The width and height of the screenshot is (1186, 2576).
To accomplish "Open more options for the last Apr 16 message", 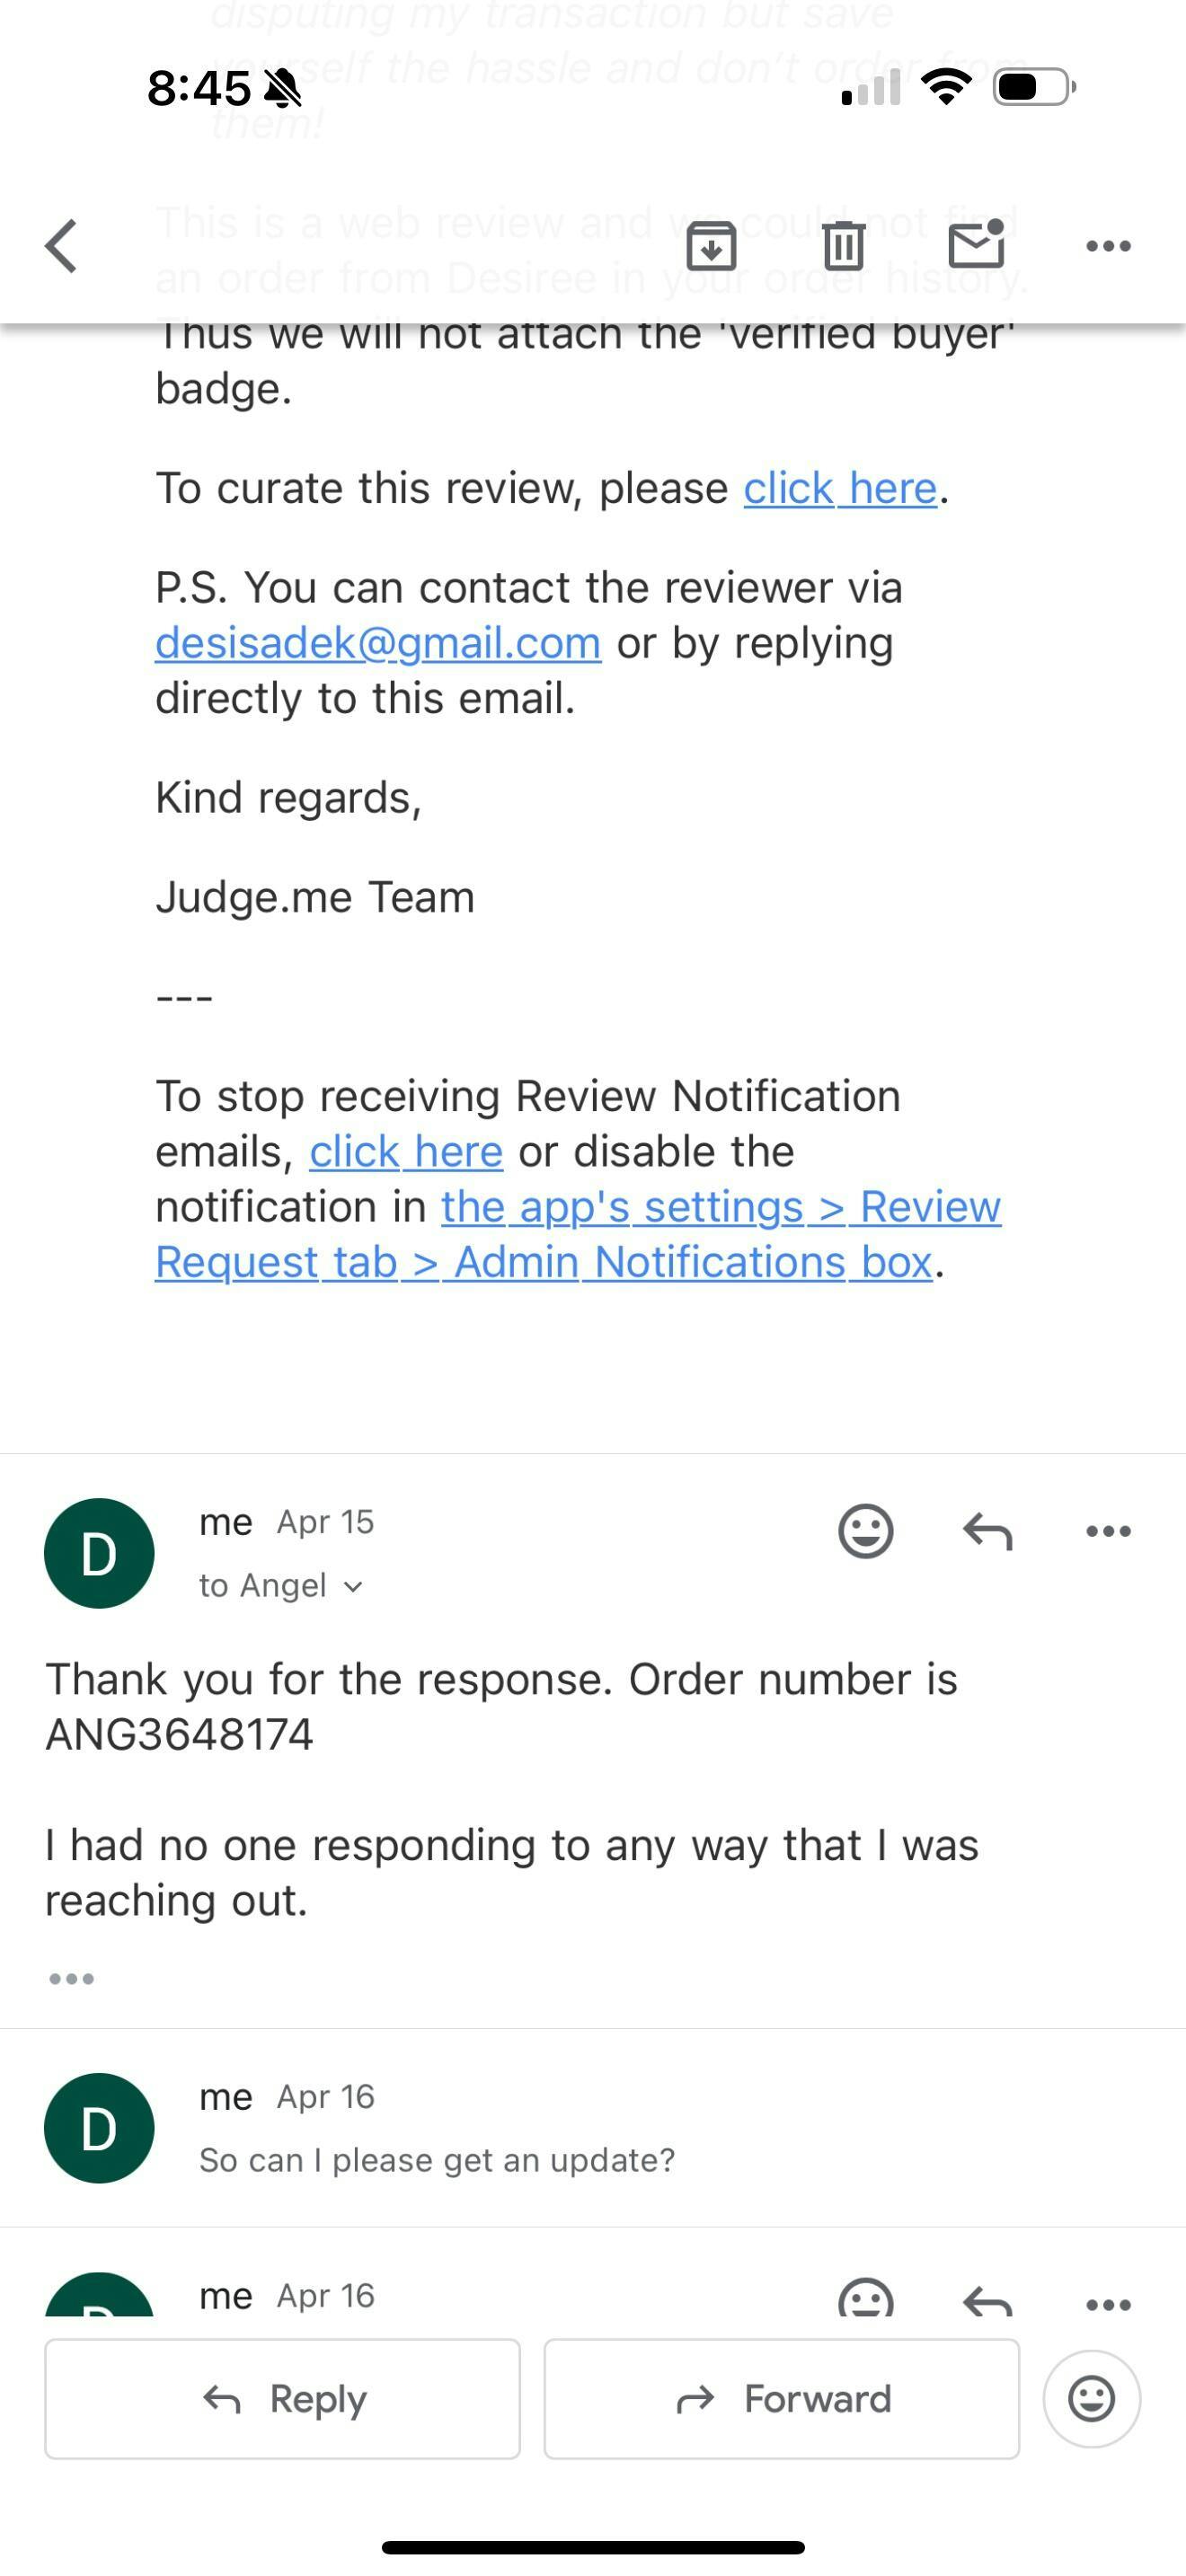I will [x=1108, y=2304].
